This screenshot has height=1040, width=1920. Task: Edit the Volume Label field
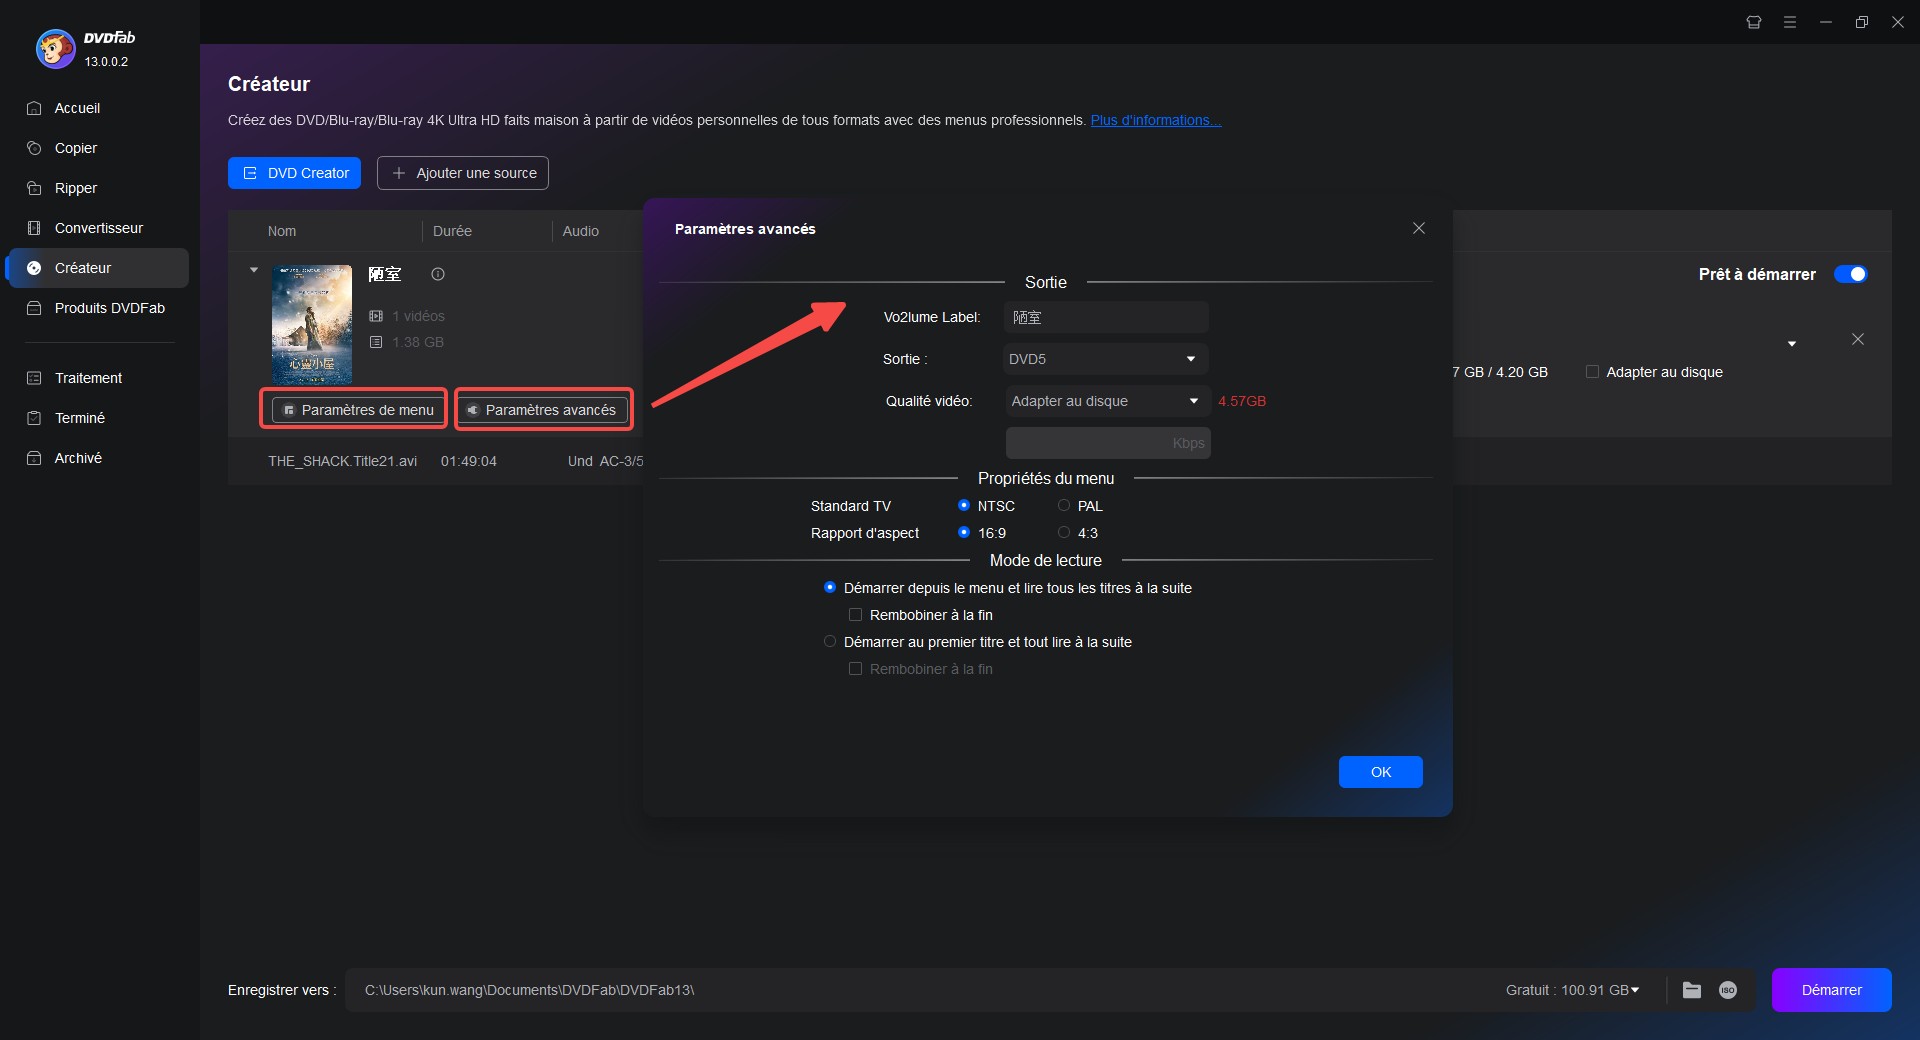(1106, 317)
